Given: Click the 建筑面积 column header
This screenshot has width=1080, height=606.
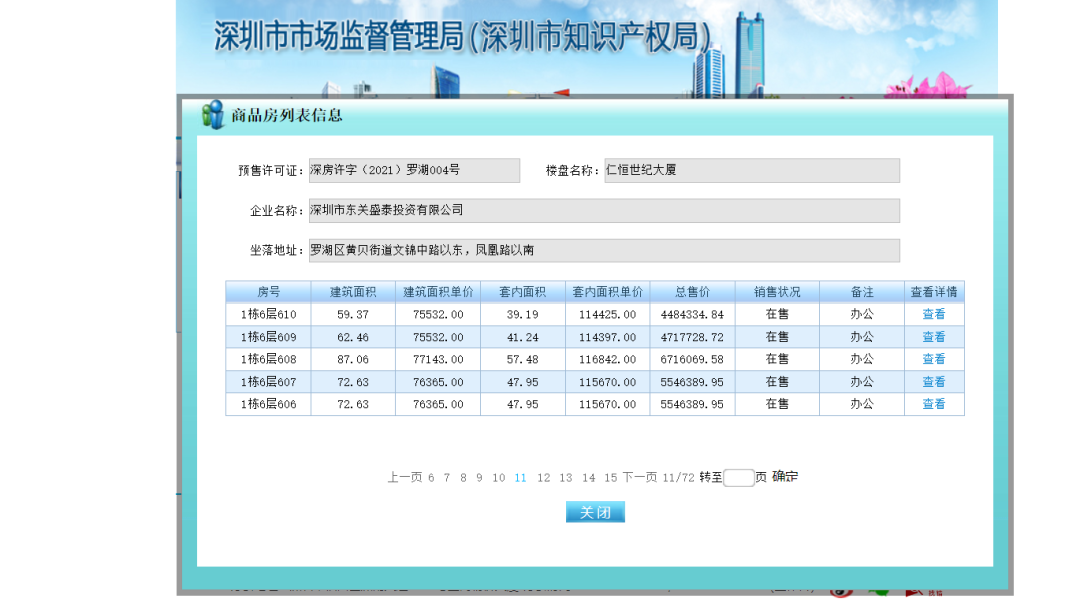Looking at the screenshot, I should coord(353,292).
